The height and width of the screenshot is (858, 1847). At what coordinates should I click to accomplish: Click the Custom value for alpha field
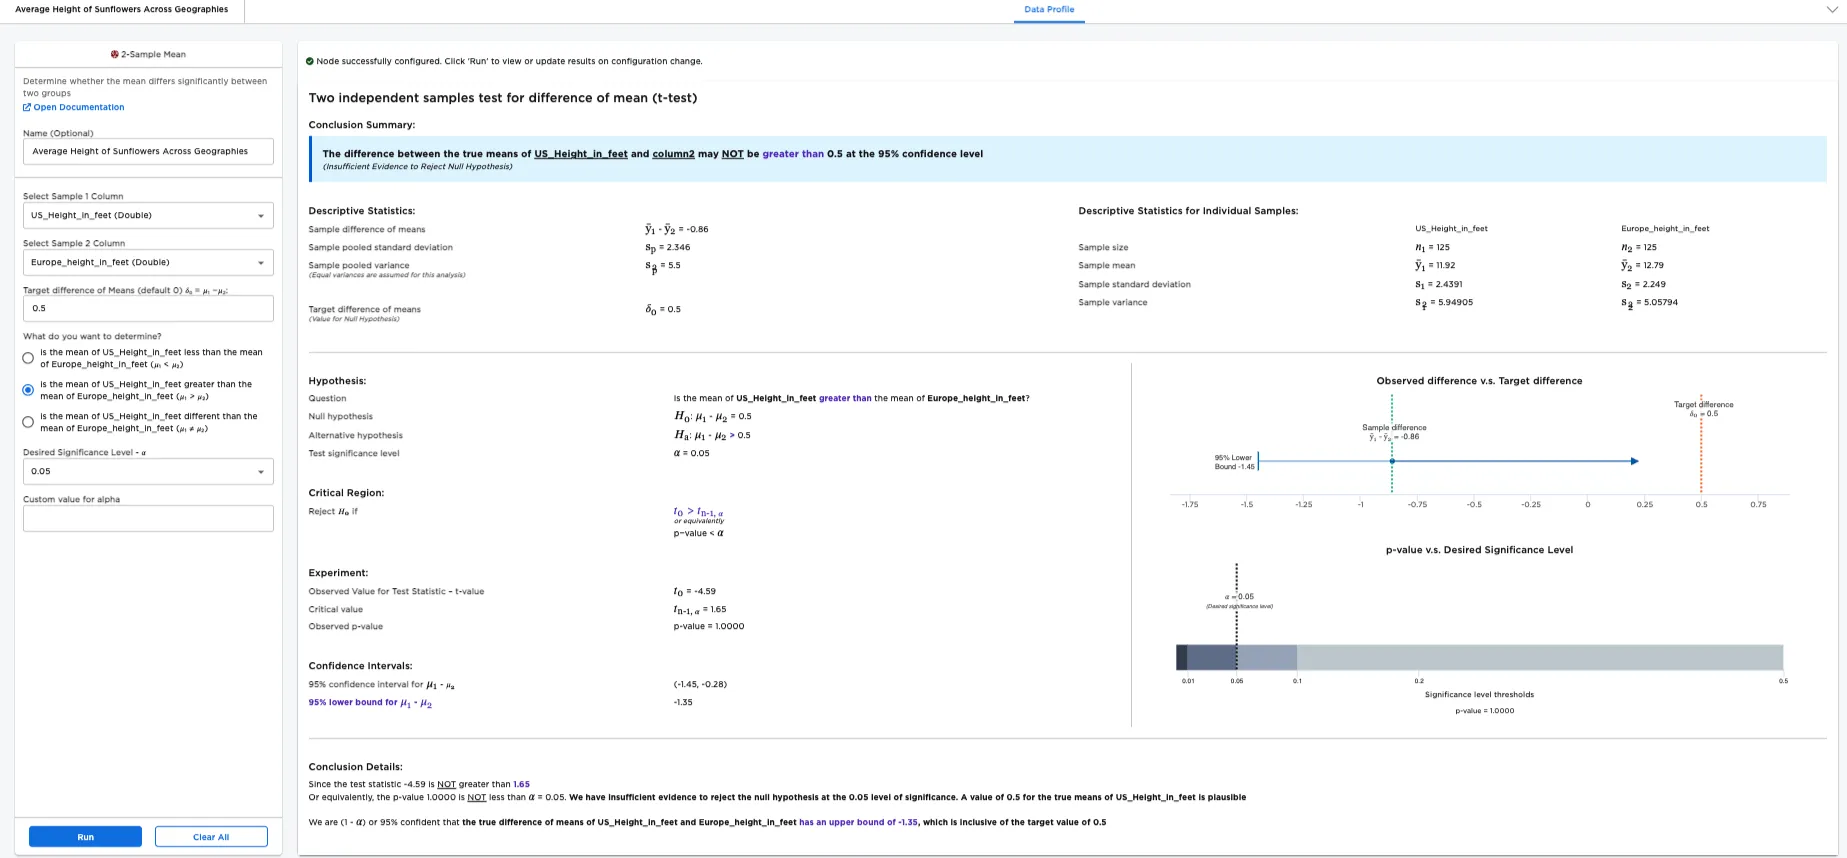[148, 518]
